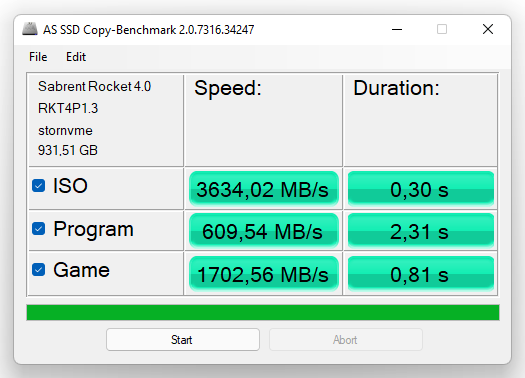Viewport: 525px width, 378px height.
Task: Click the 931,51 GB capacity text
Action: (x=68, y=150)
